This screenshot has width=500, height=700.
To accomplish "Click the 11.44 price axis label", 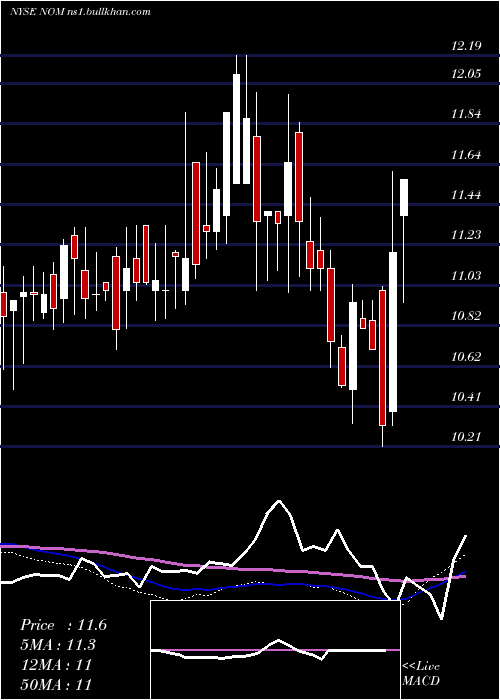I will coord(467,195).
